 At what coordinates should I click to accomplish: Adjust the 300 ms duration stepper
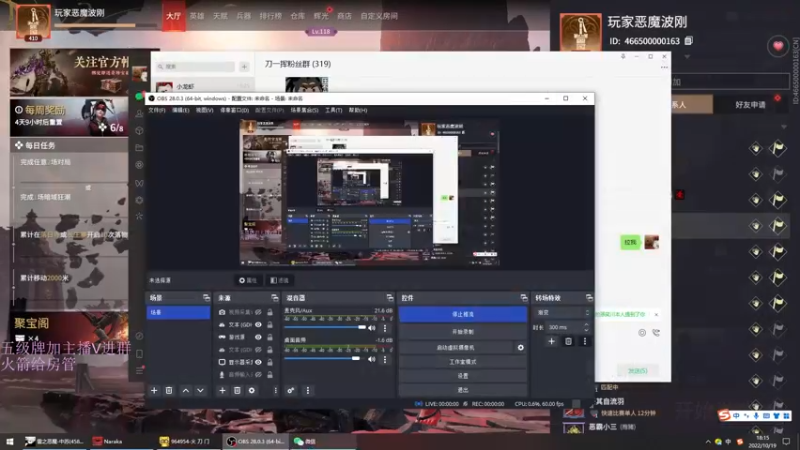[586, 327]
